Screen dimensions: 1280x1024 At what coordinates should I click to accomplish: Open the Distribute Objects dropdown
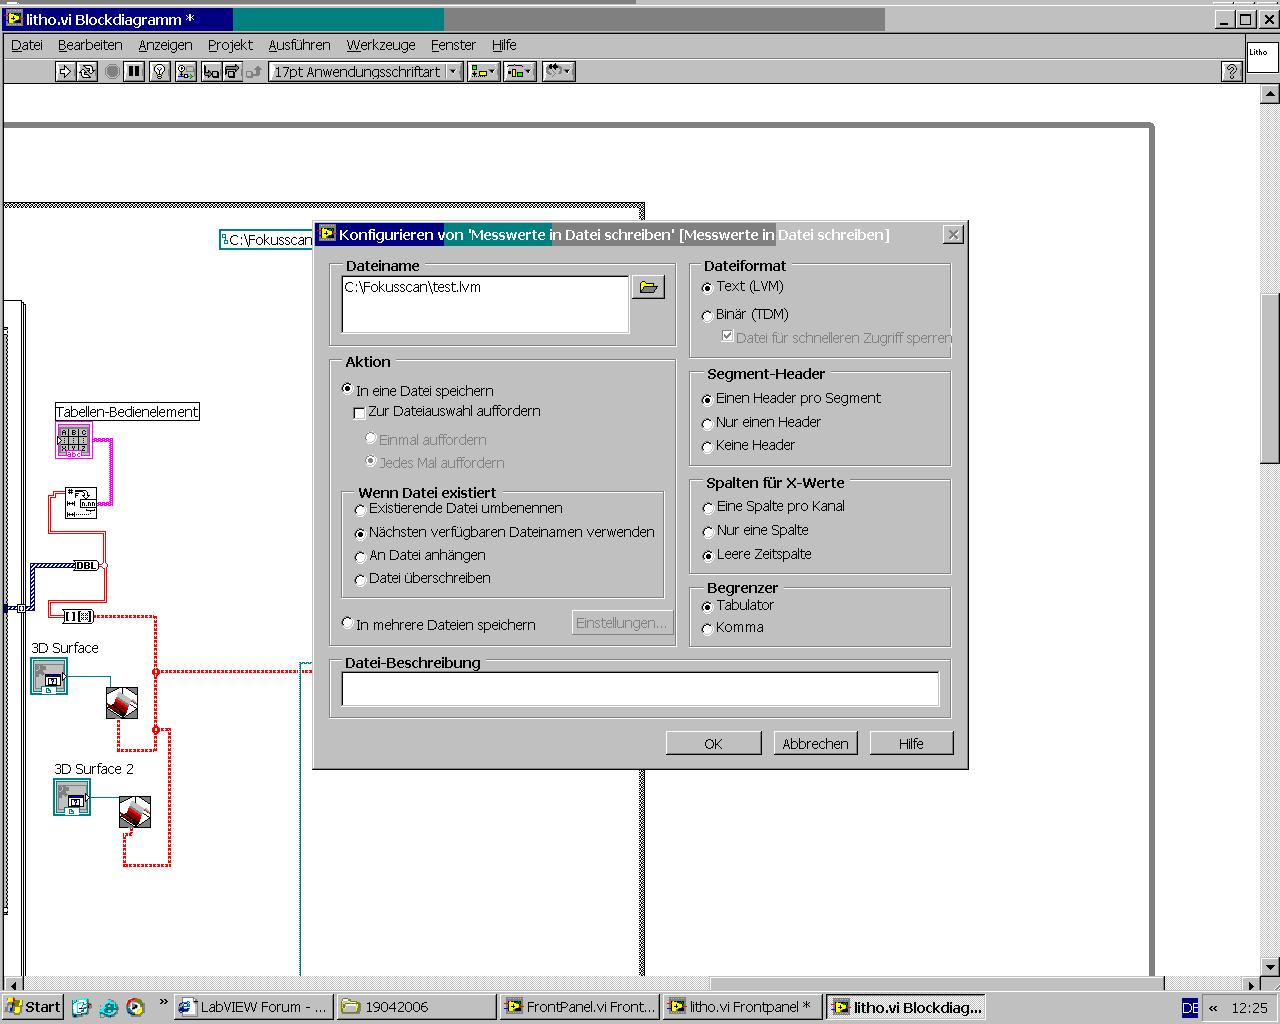(519, 72)
